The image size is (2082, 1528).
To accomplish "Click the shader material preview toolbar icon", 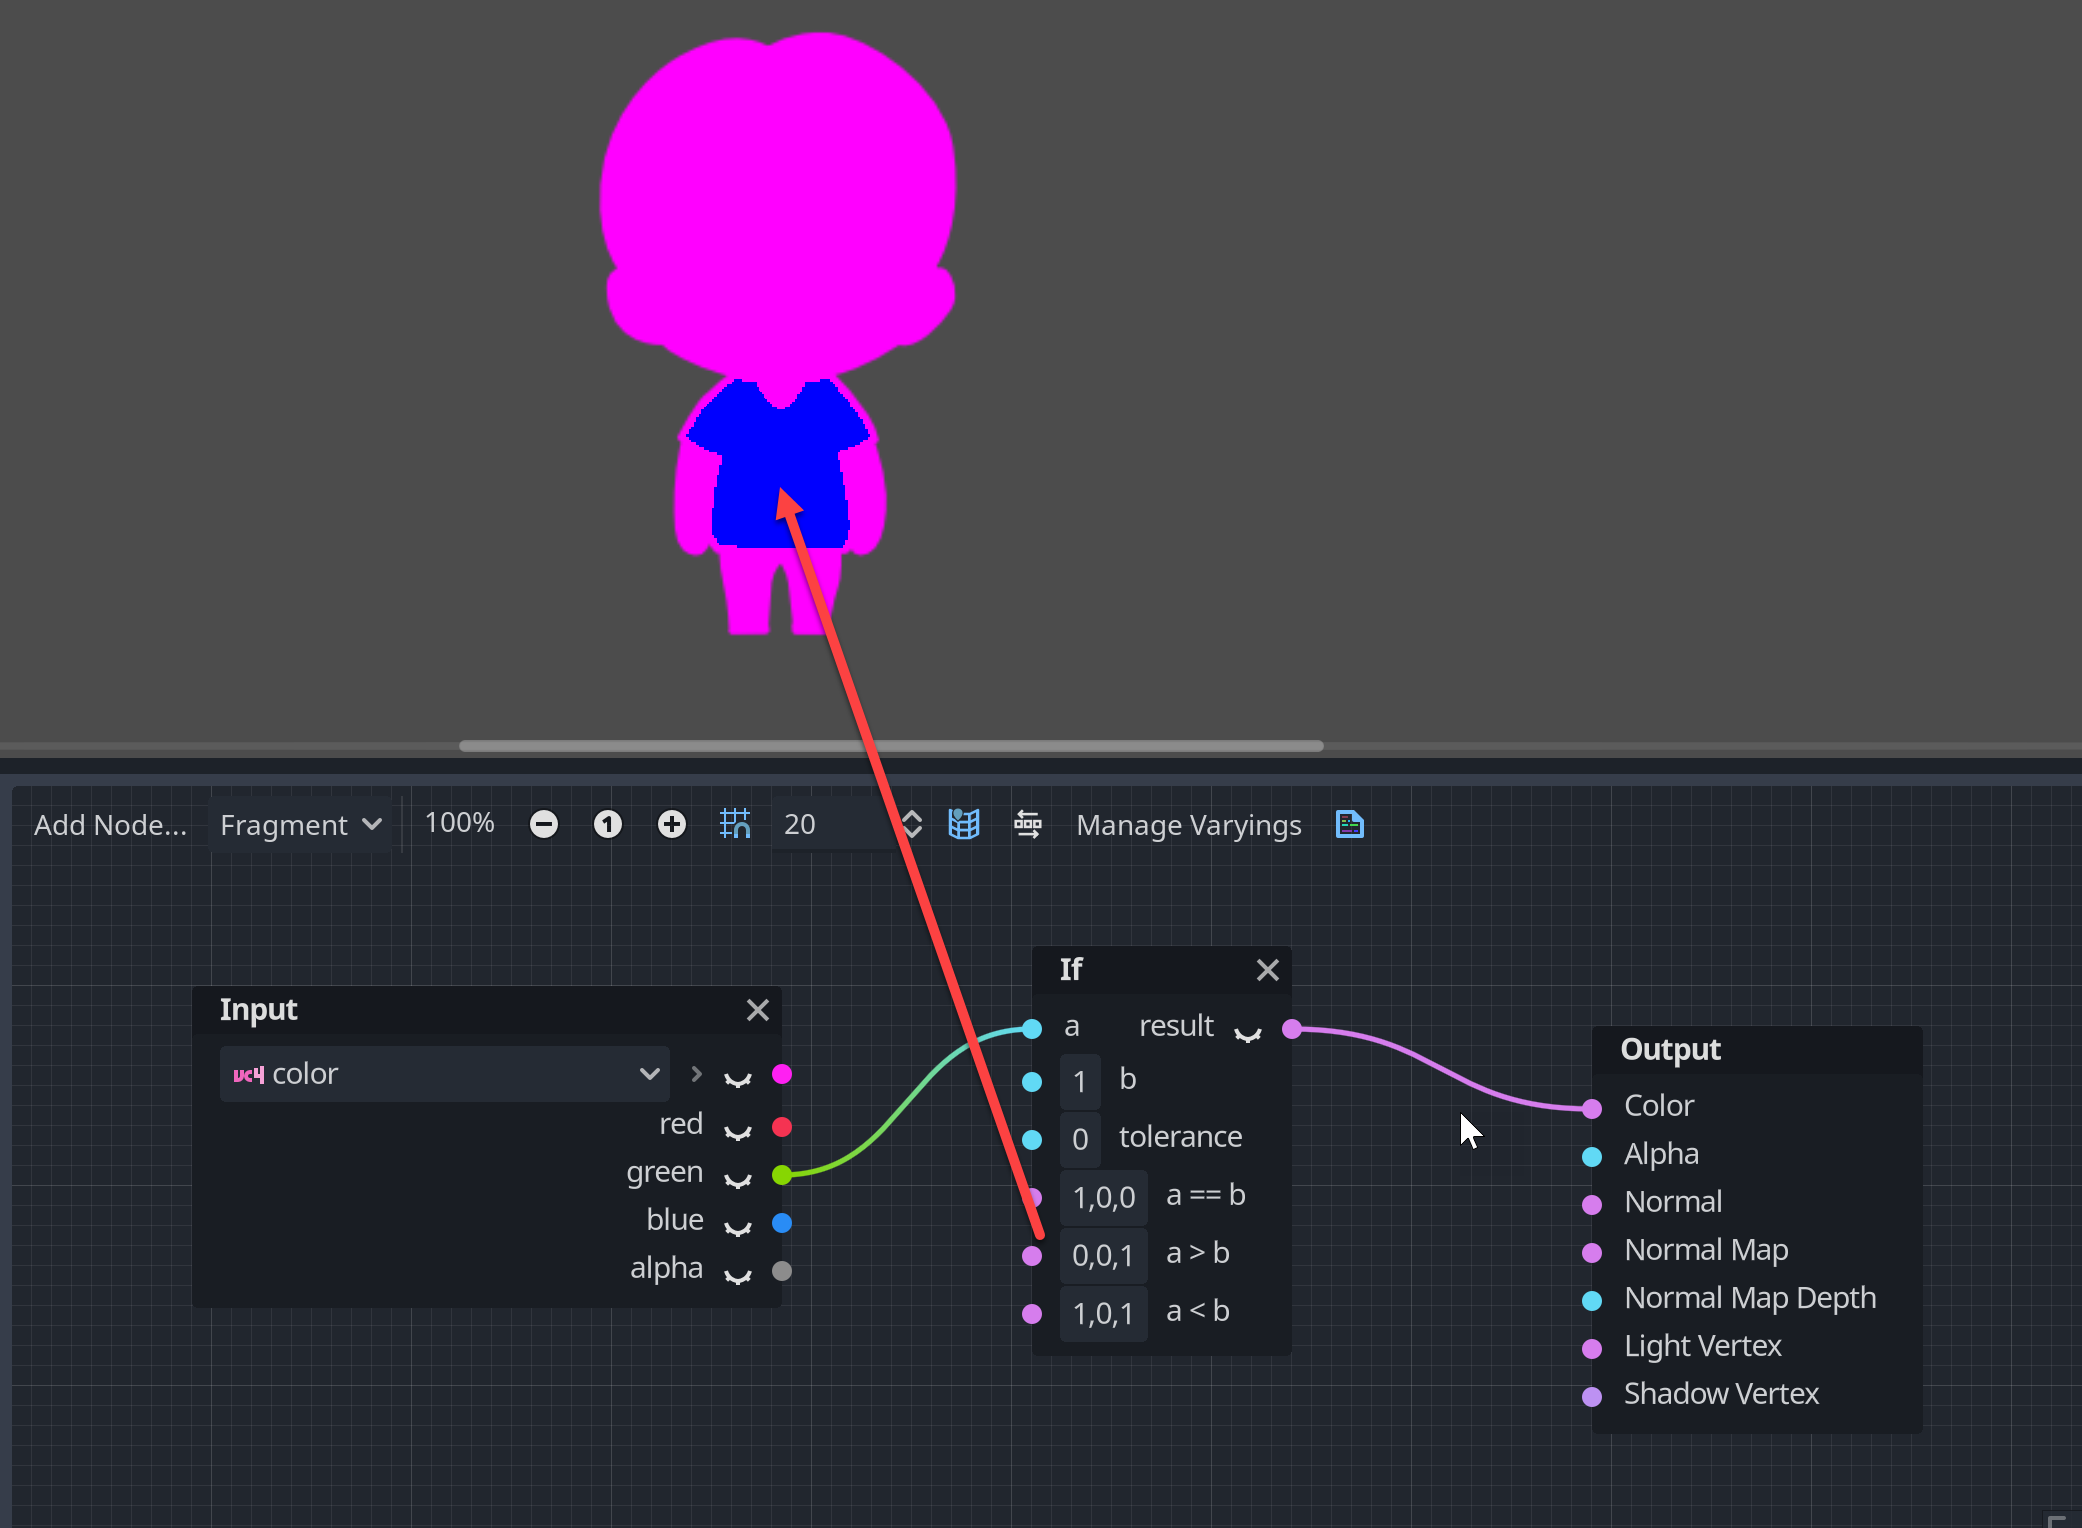I will pos(964,824).
